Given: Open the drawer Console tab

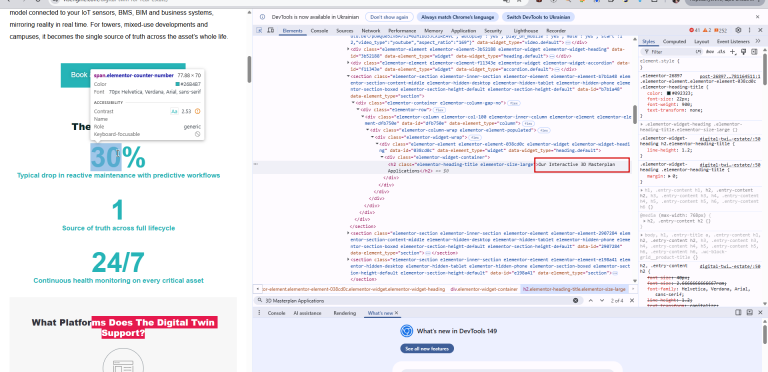Looking at the screenshot, I should click(x=277, y=313).
